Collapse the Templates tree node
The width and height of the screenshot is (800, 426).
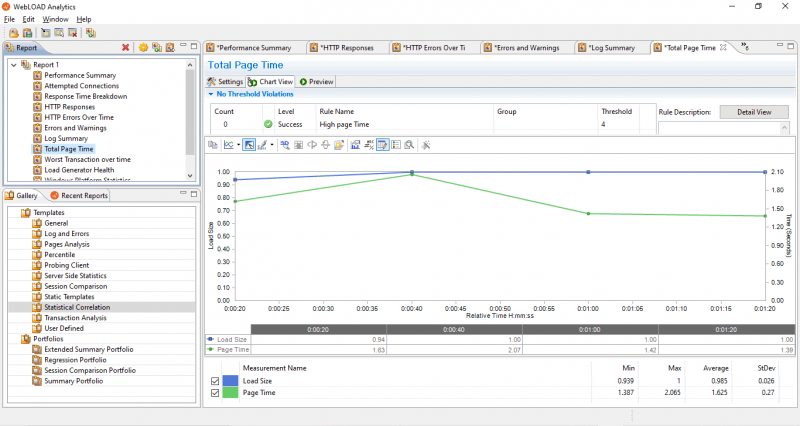tap(12, 213)
